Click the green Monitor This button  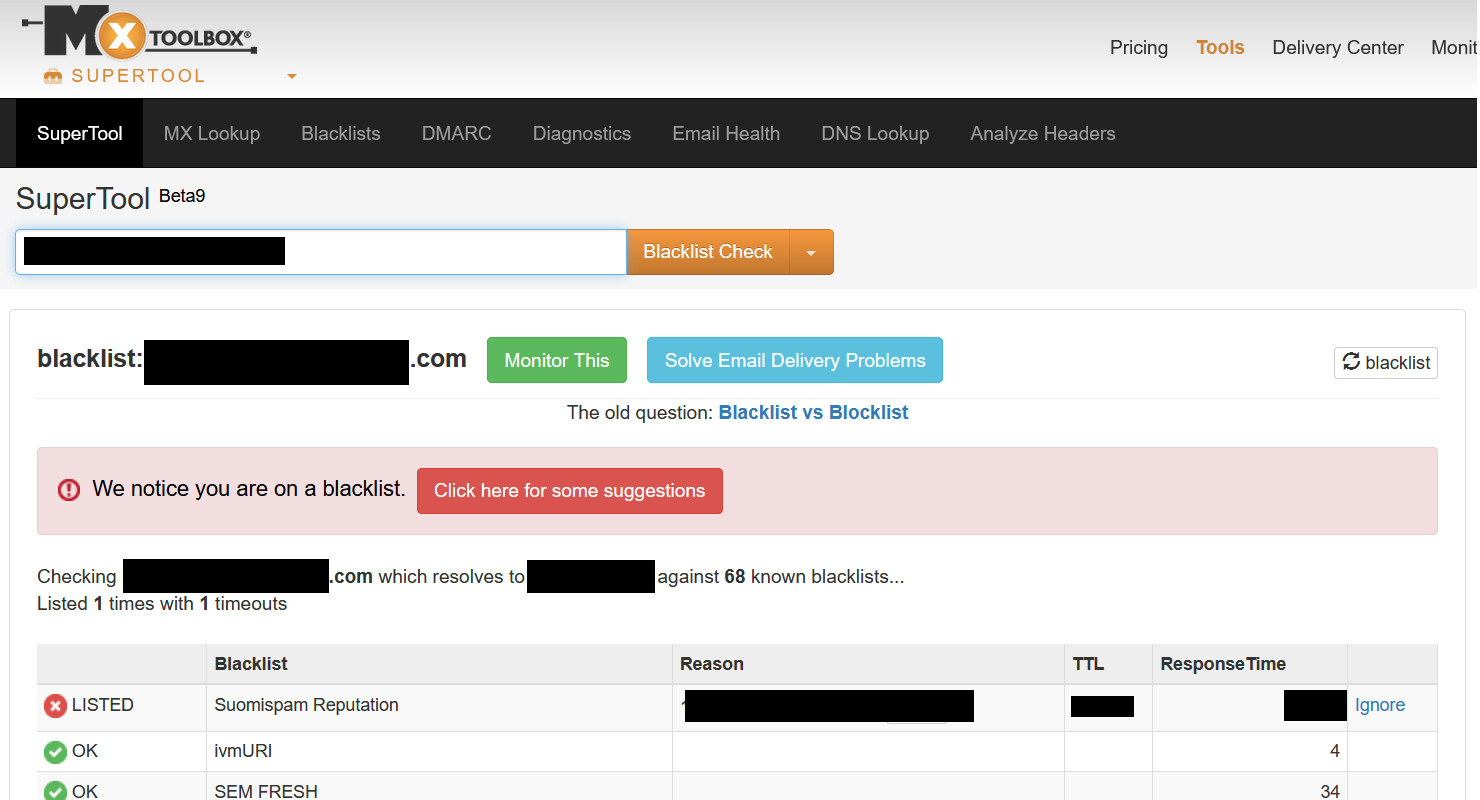557,360
